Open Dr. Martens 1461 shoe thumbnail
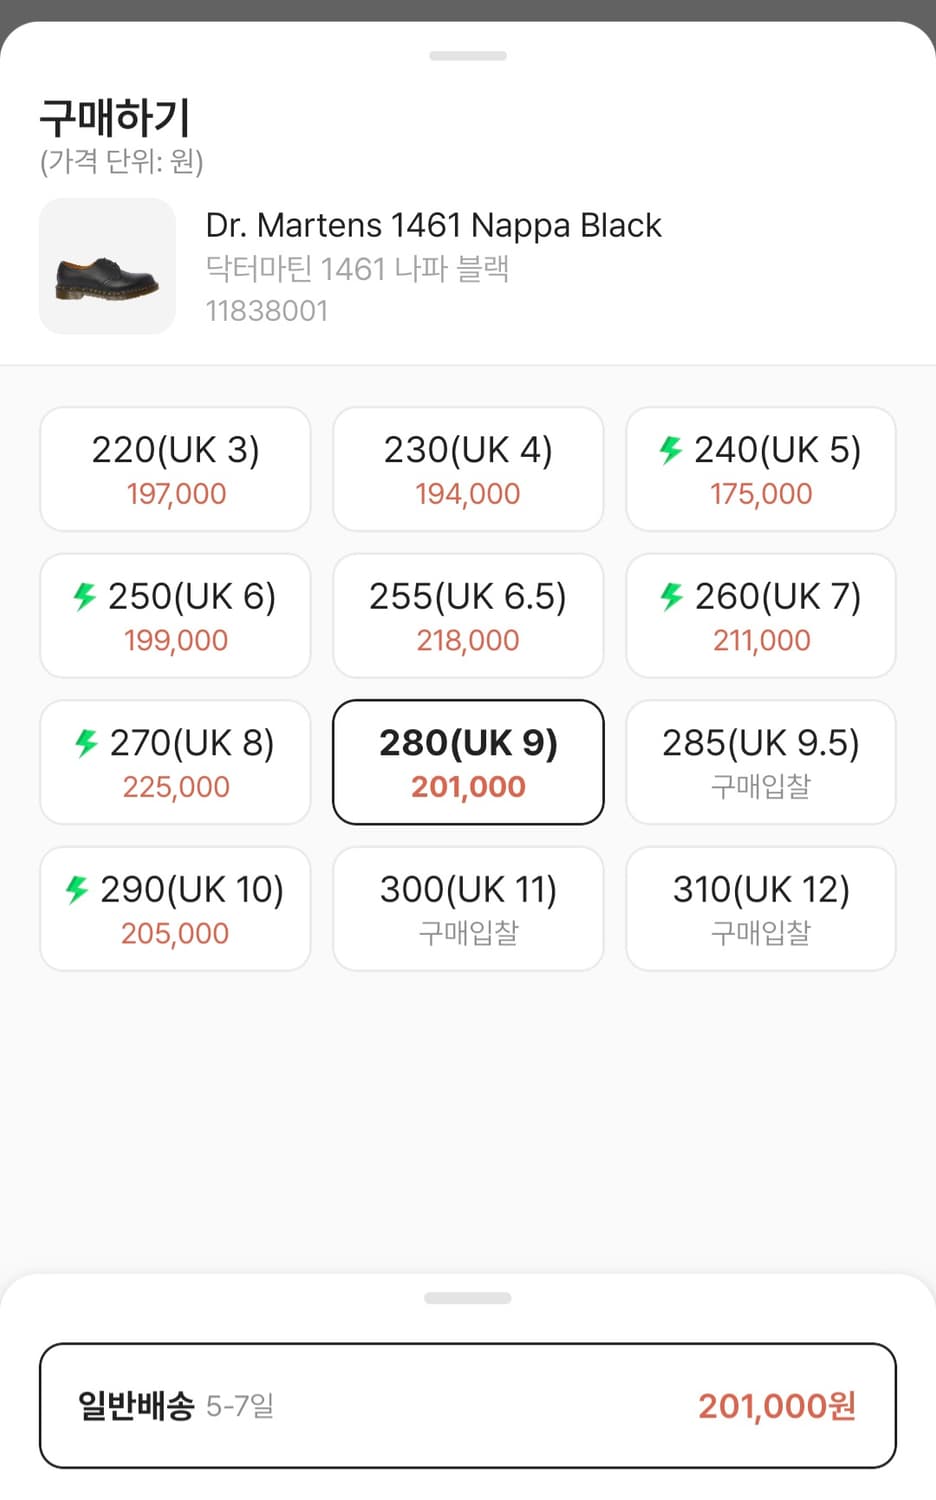 (x=107, y=266)
